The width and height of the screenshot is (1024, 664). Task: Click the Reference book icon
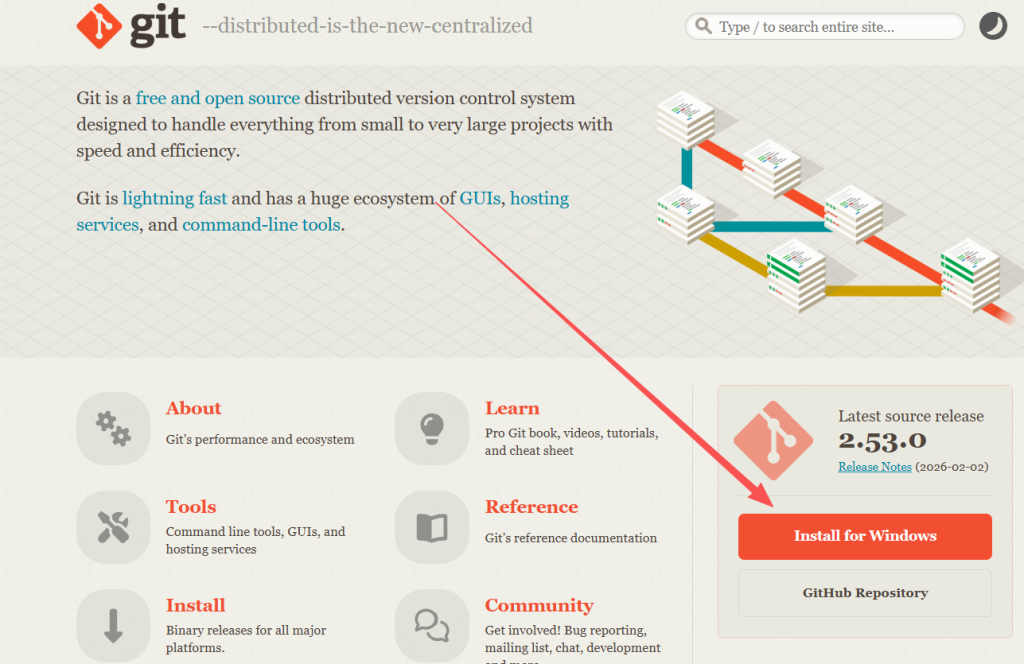pyautogui.click(x=432, y=527)
